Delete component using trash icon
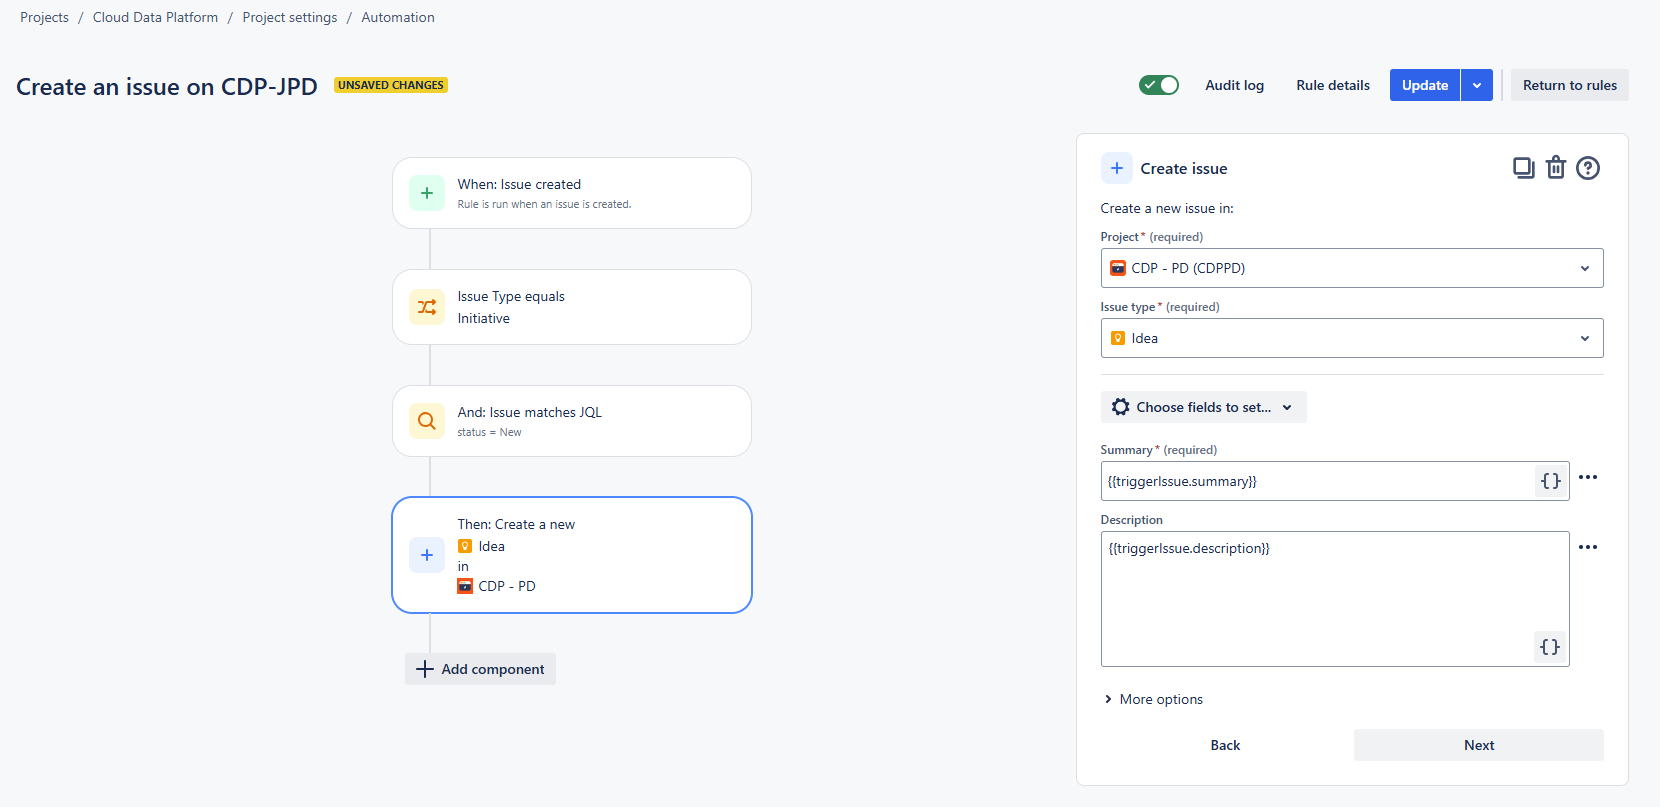 (x=1556, y=168)
